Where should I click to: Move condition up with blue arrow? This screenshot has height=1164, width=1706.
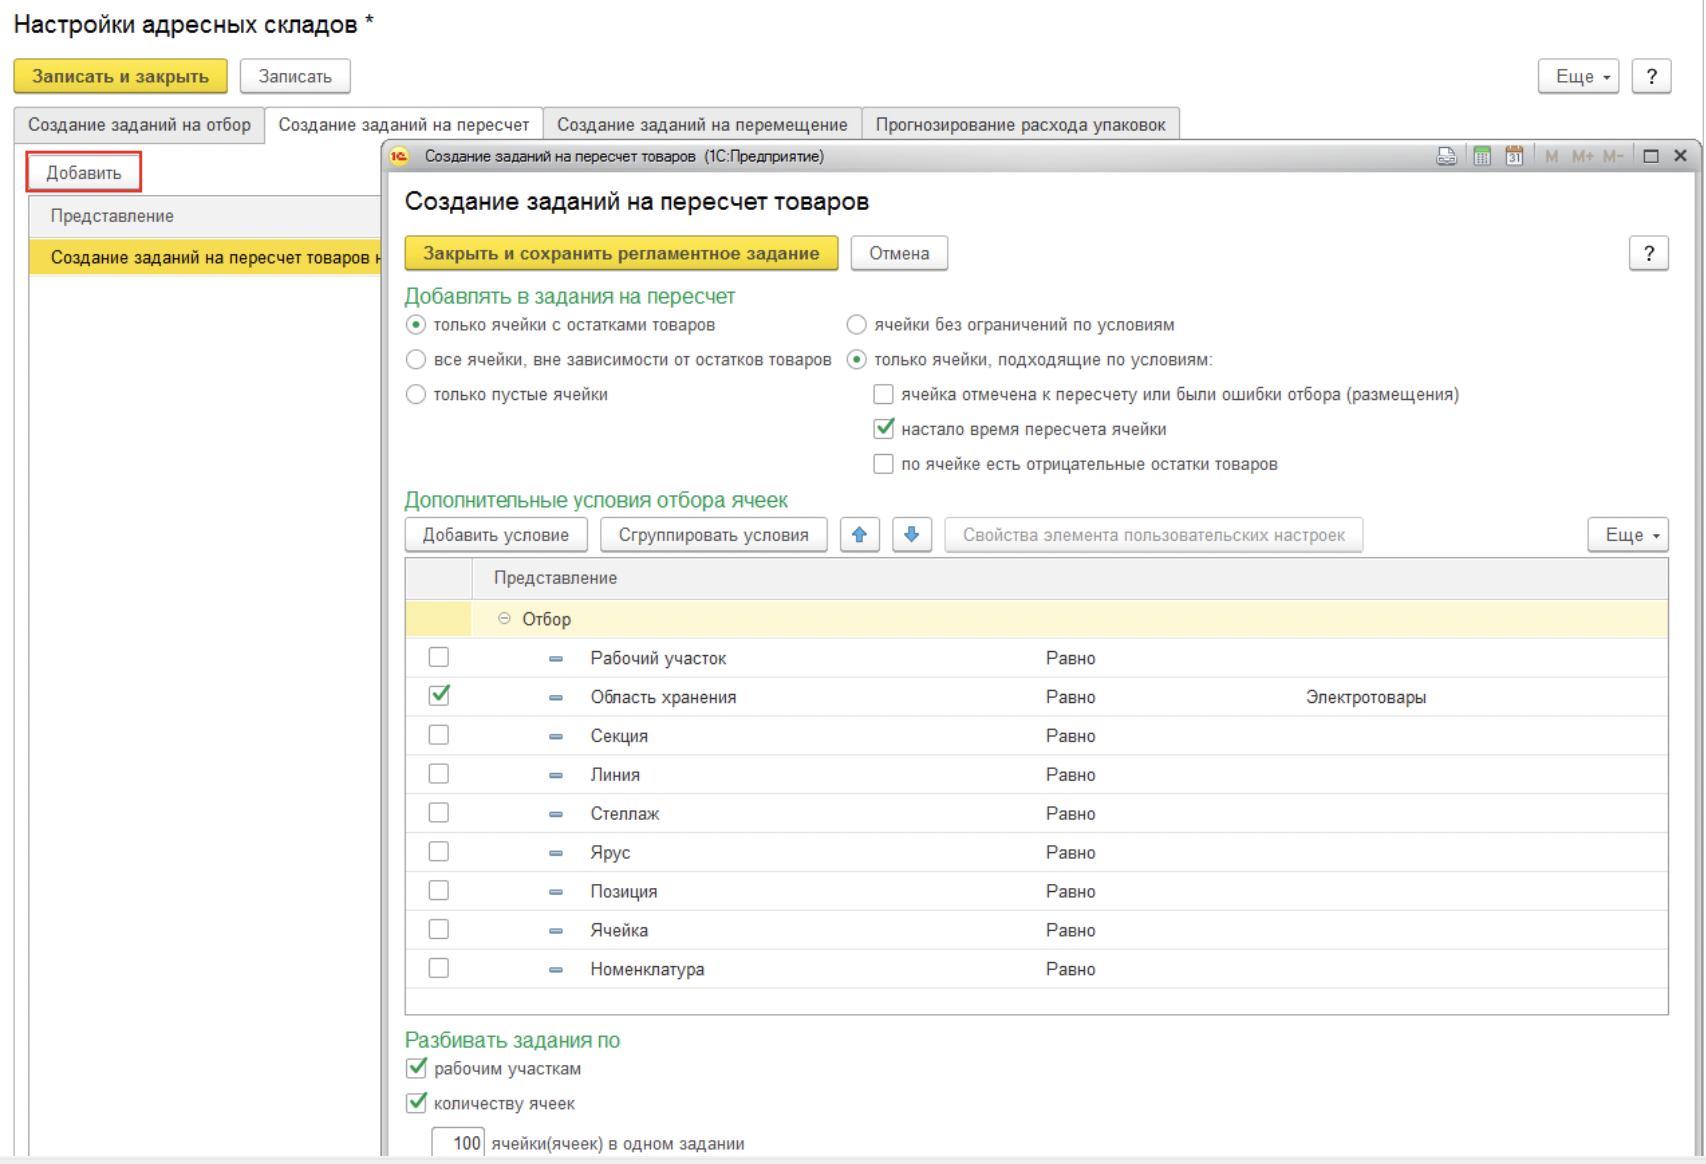tap(859, 535)
